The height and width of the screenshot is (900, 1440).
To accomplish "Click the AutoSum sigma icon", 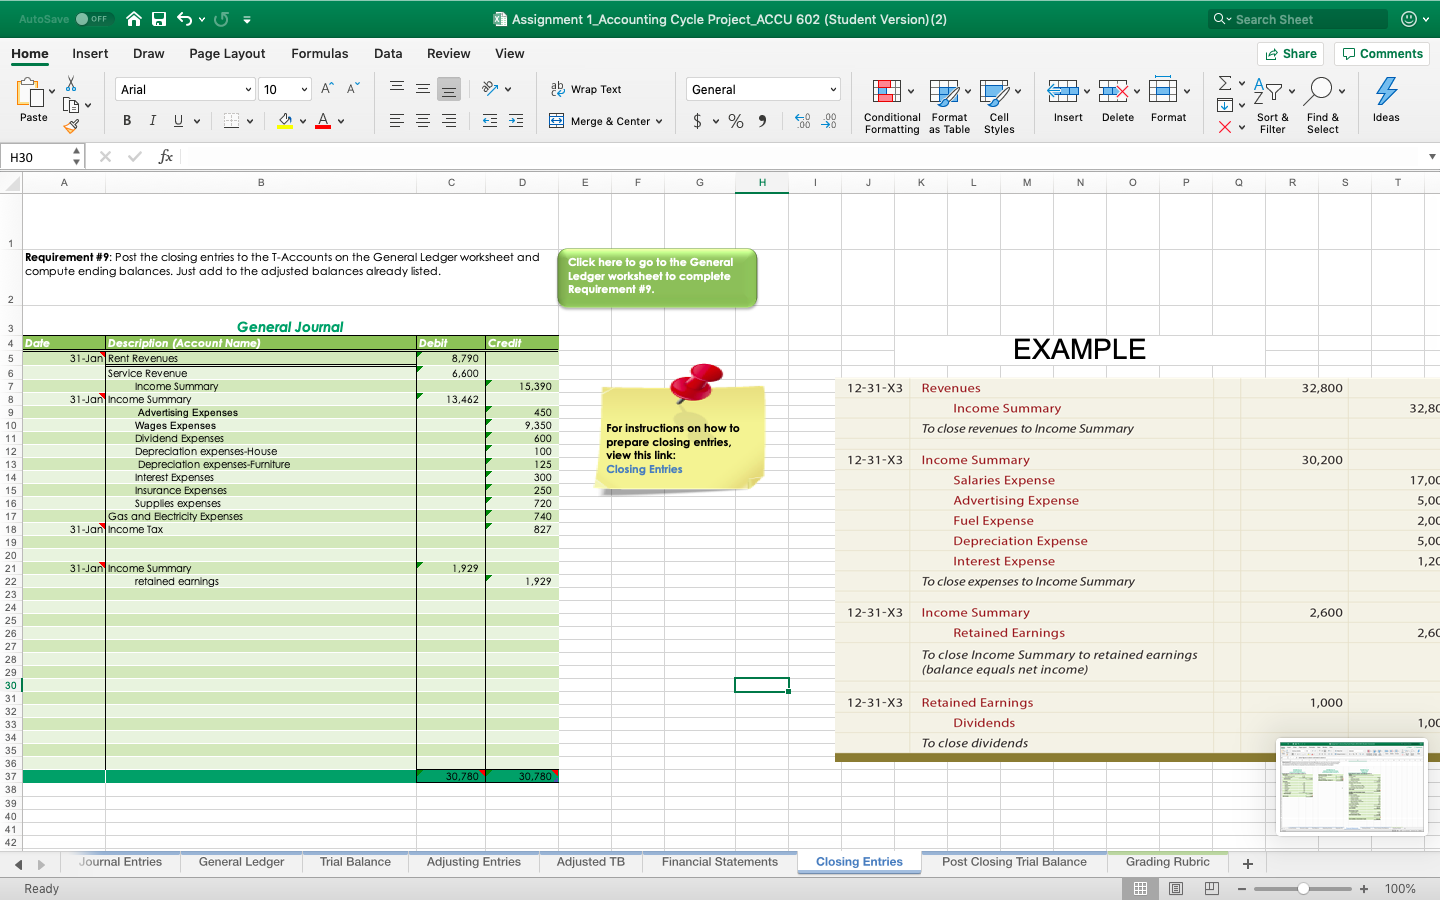I will coord(1225,83).
